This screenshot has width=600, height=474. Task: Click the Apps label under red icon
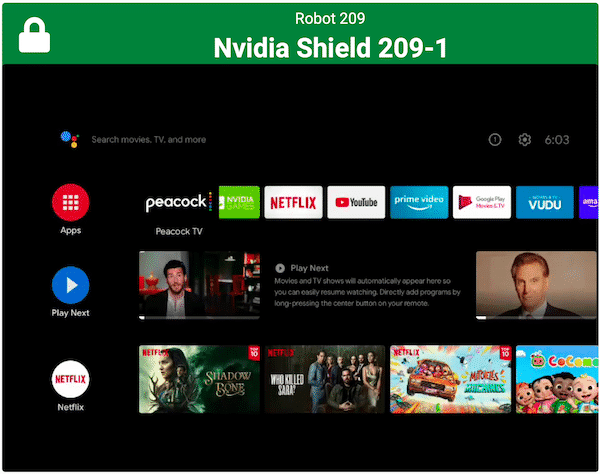point(70,230)
